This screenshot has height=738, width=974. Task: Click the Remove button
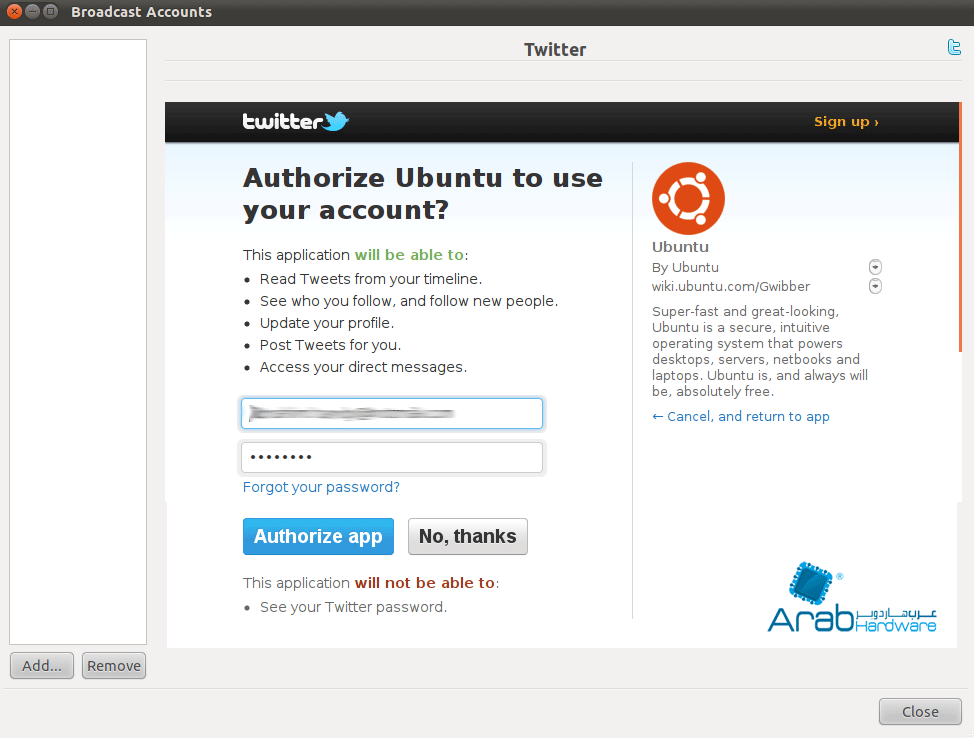point(114,666)
